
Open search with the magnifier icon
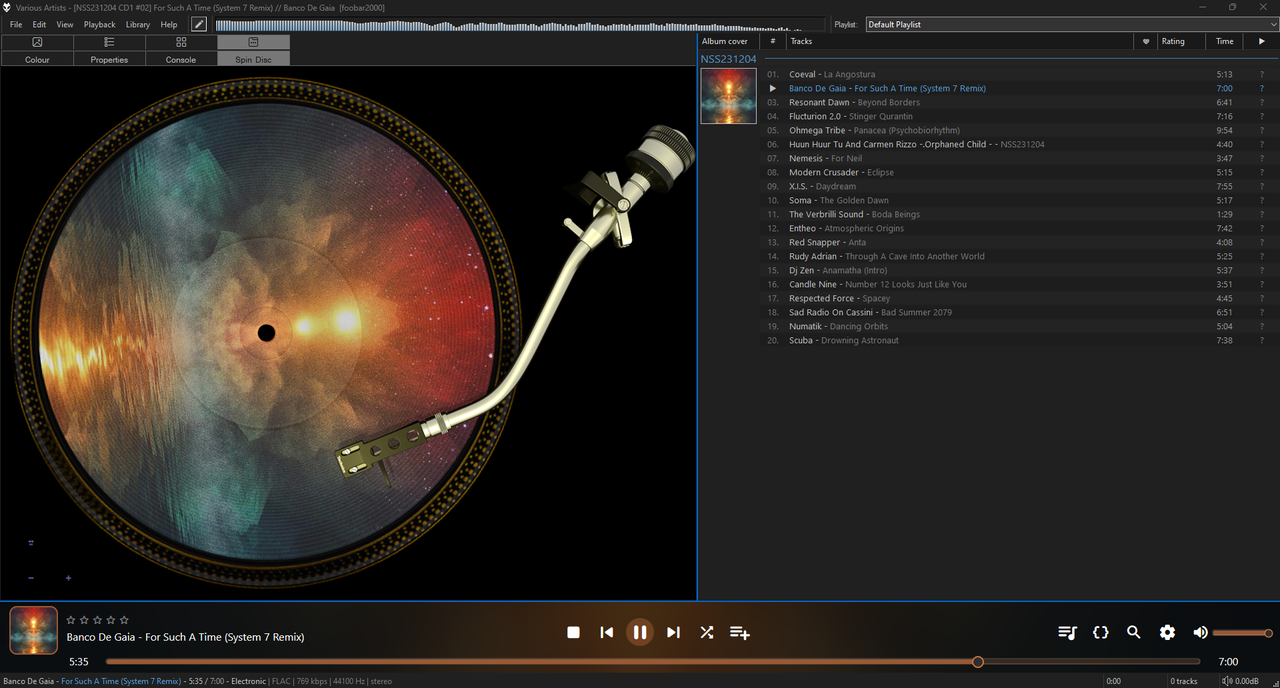(x=1134, y=632)
